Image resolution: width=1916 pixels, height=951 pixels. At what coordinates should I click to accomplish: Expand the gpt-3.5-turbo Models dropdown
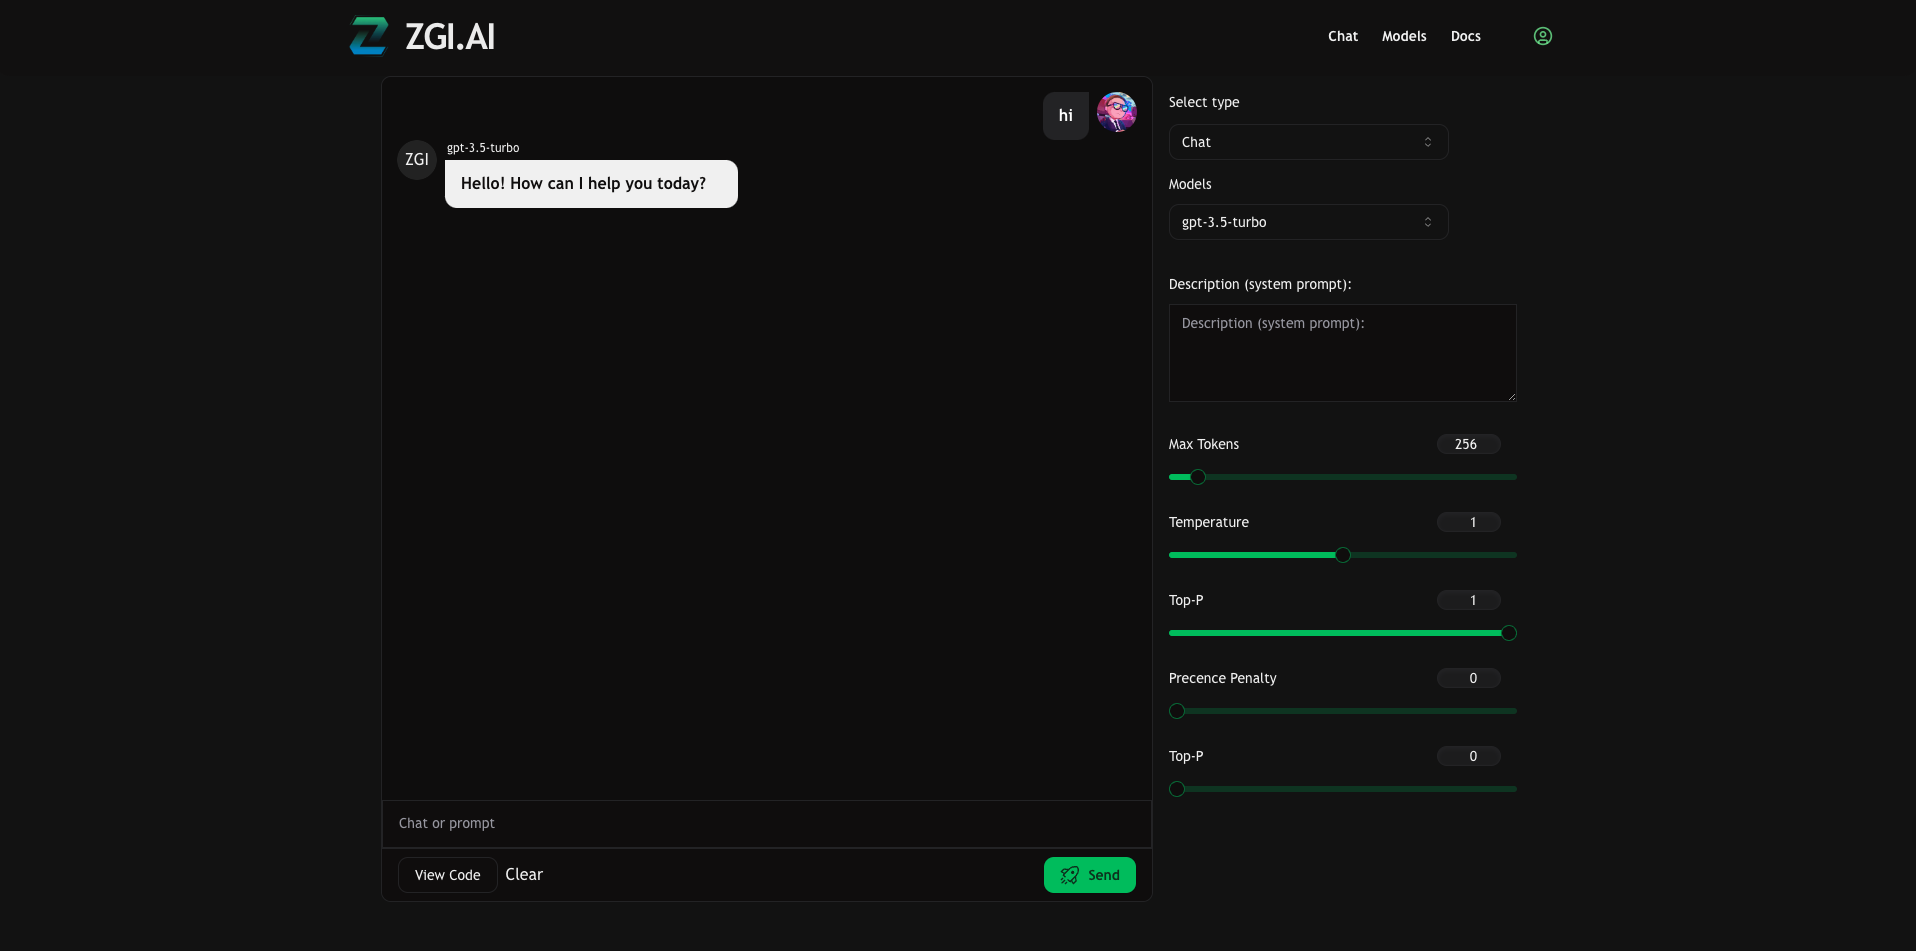pos(1308,222)
